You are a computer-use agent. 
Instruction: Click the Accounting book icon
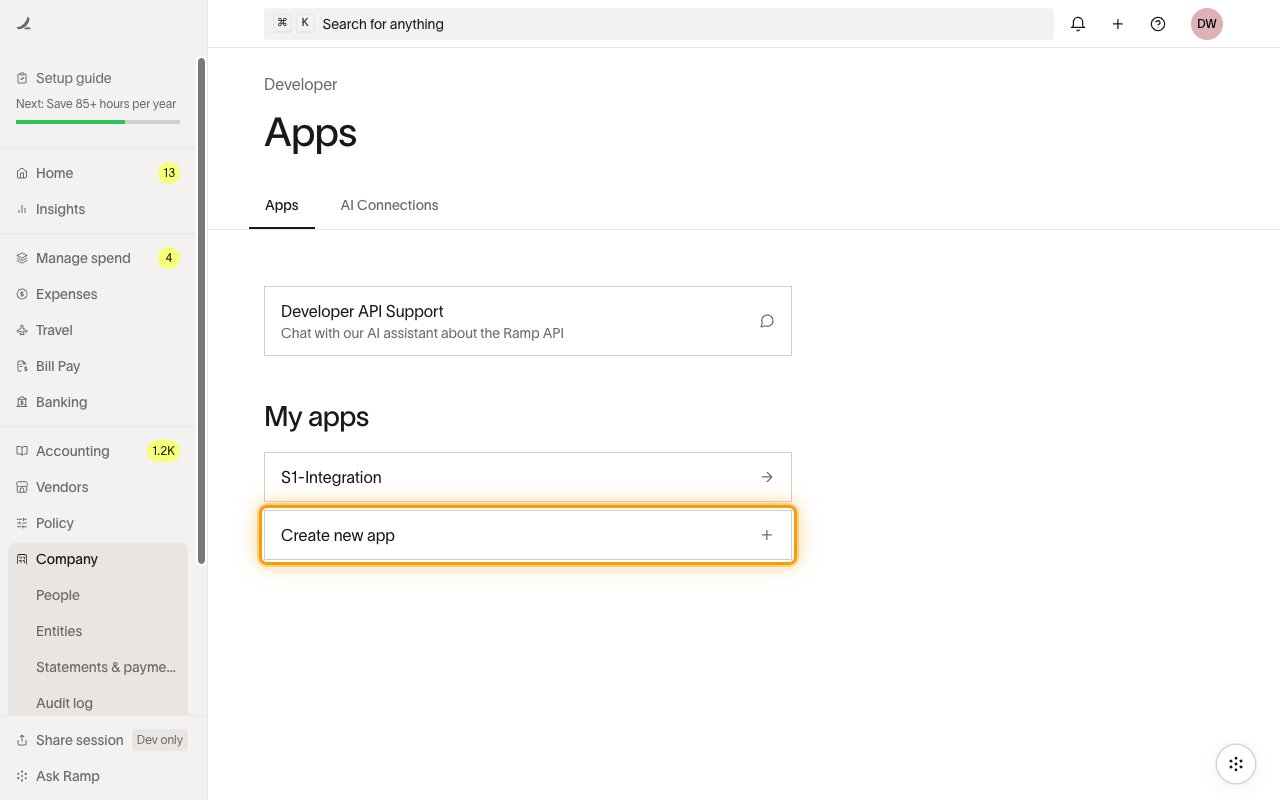22,451
